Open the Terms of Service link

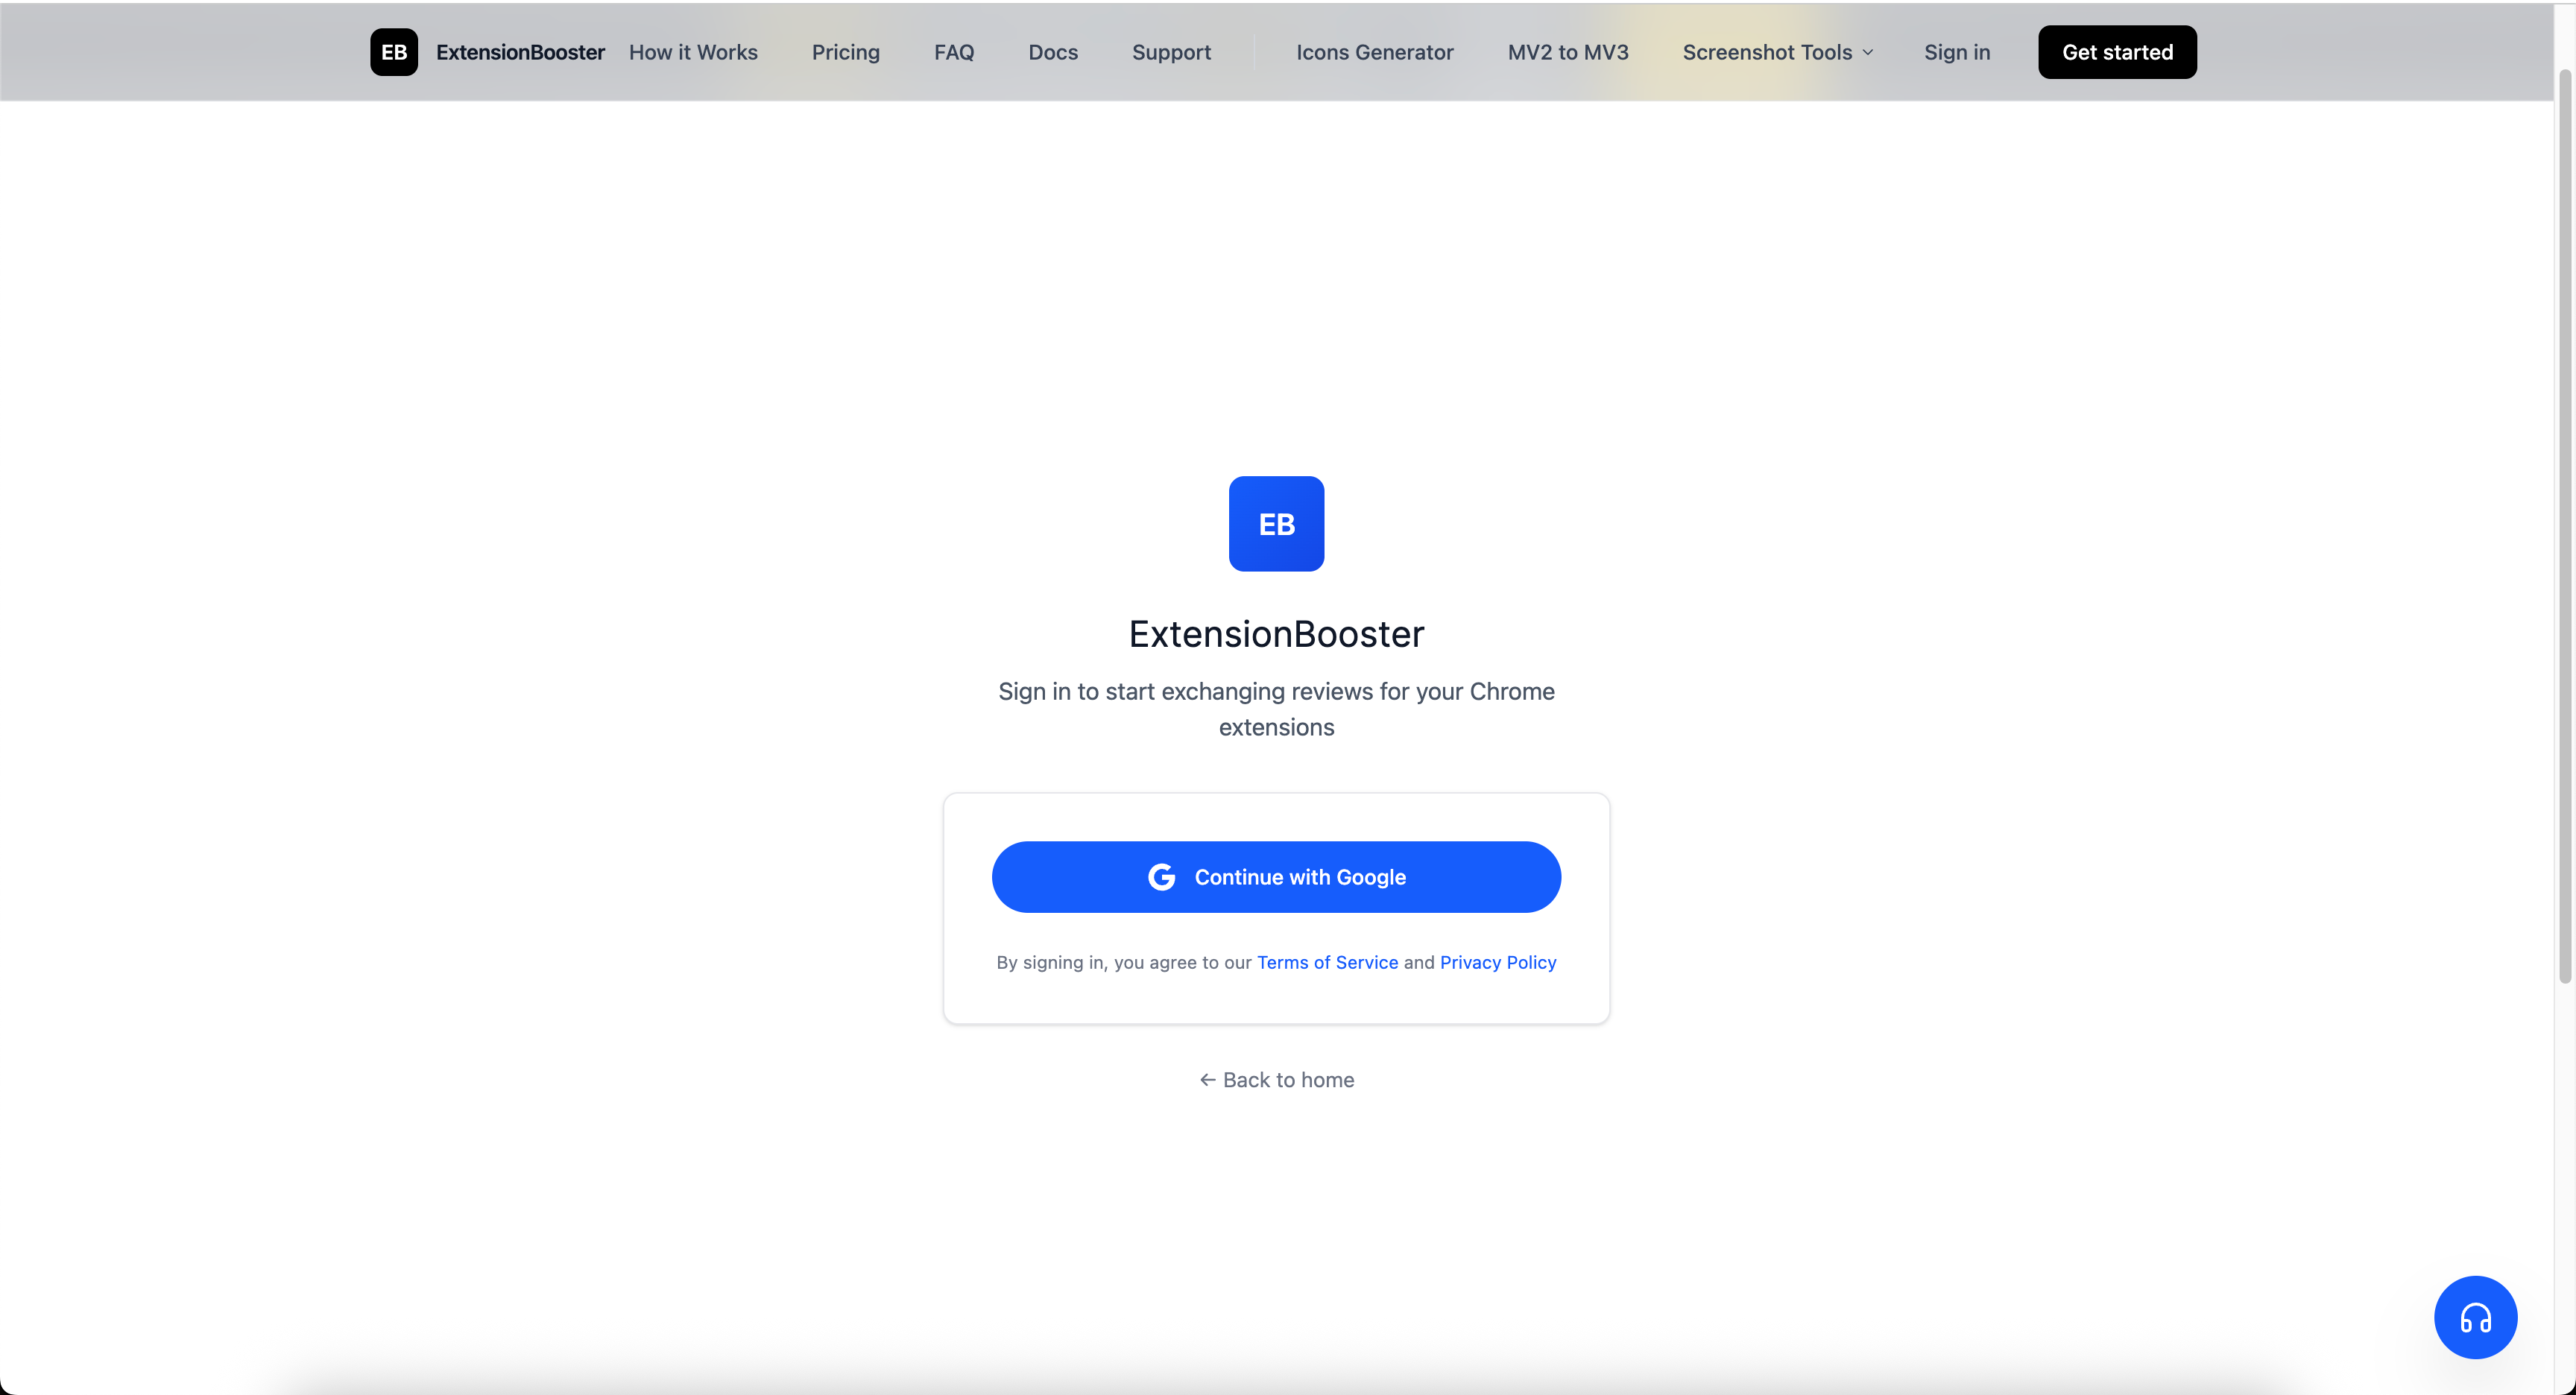1327,962
